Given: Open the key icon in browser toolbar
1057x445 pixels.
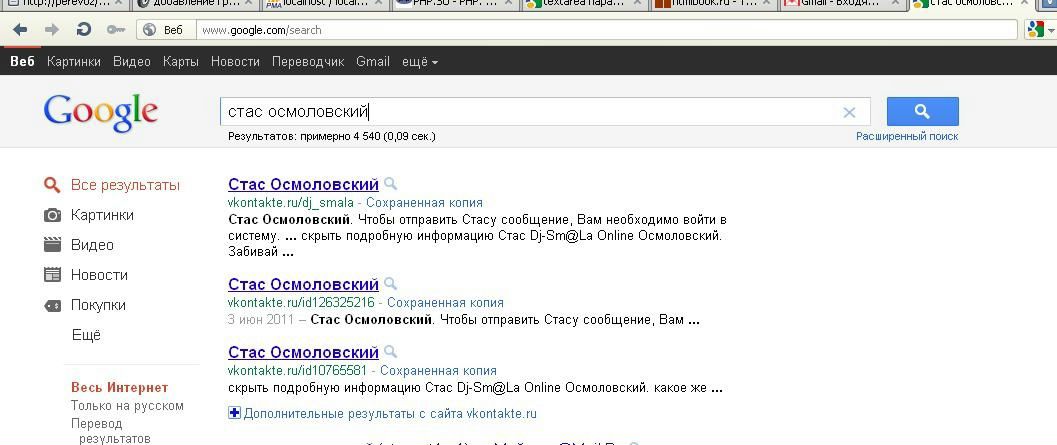Looking at the screenshot, I should [116, 30].
